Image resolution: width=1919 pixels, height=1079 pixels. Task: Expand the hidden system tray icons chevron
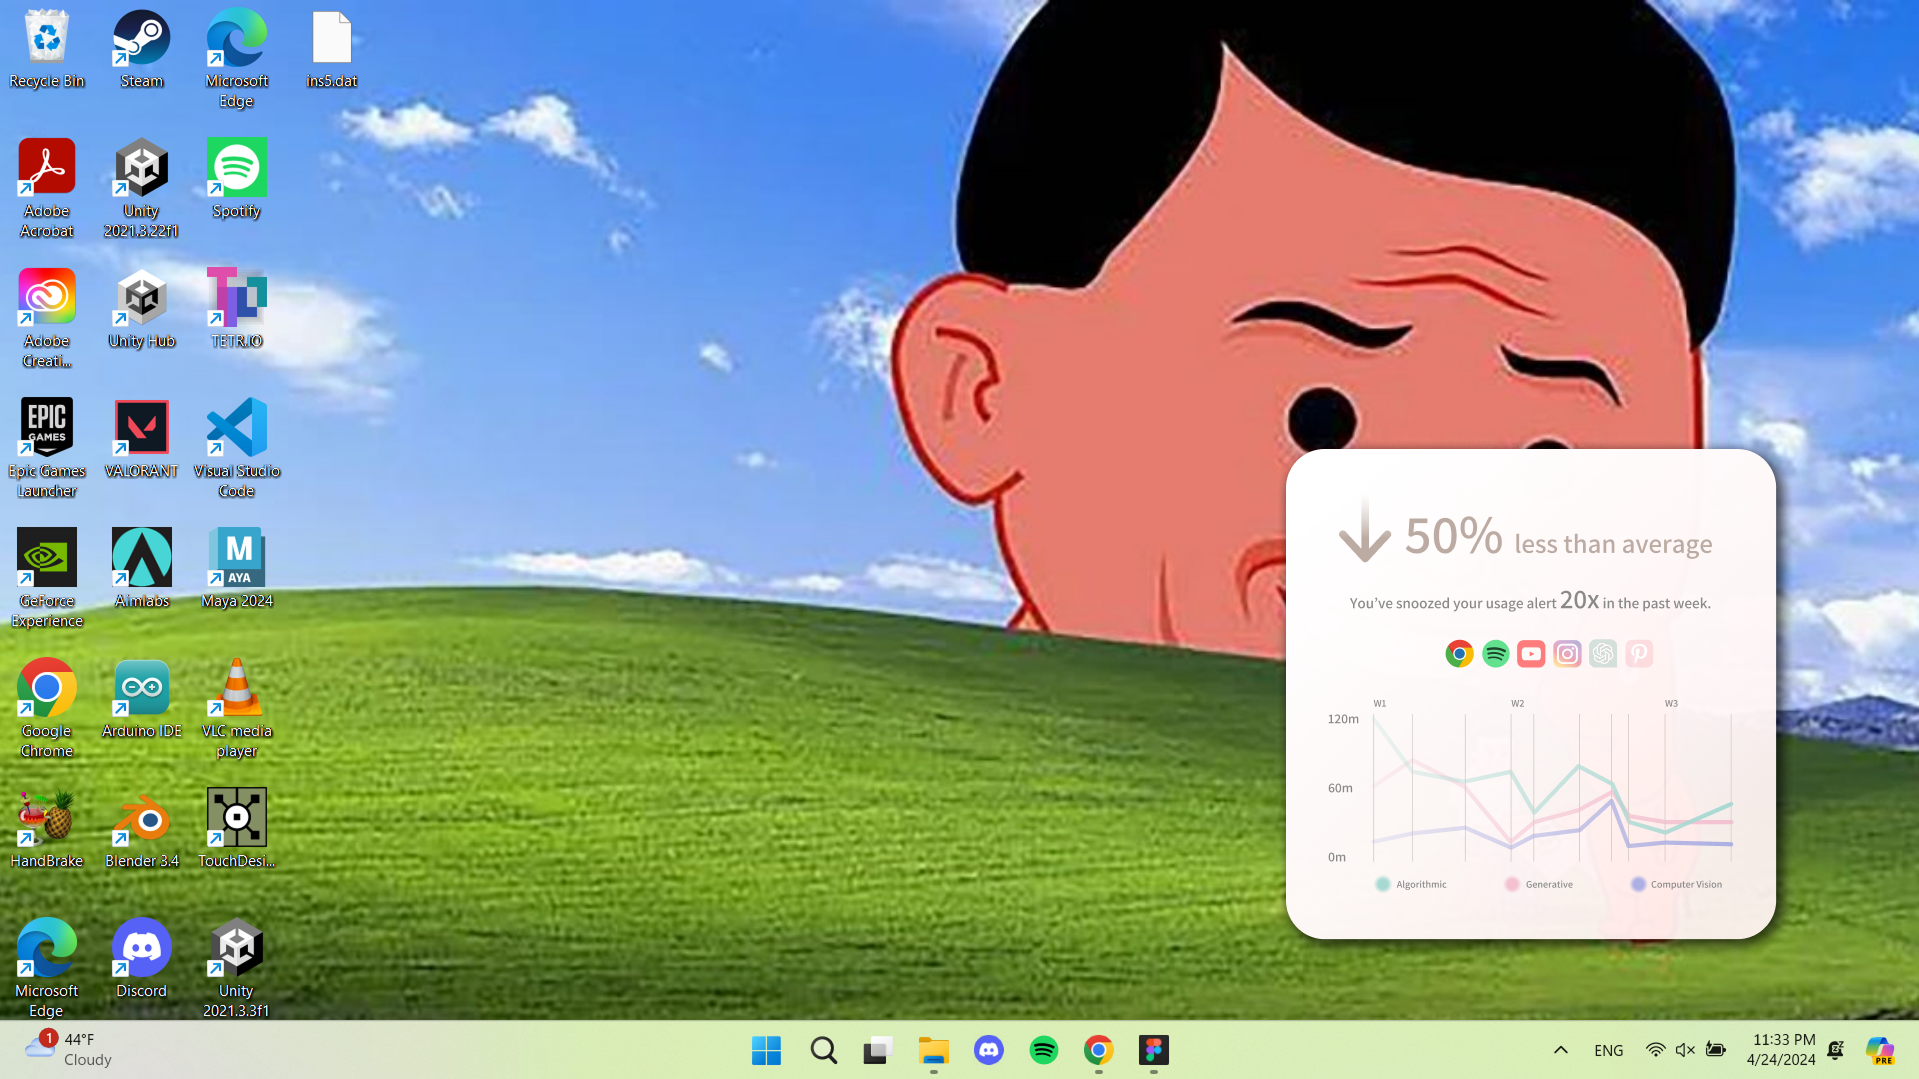click(1560, 1050)
